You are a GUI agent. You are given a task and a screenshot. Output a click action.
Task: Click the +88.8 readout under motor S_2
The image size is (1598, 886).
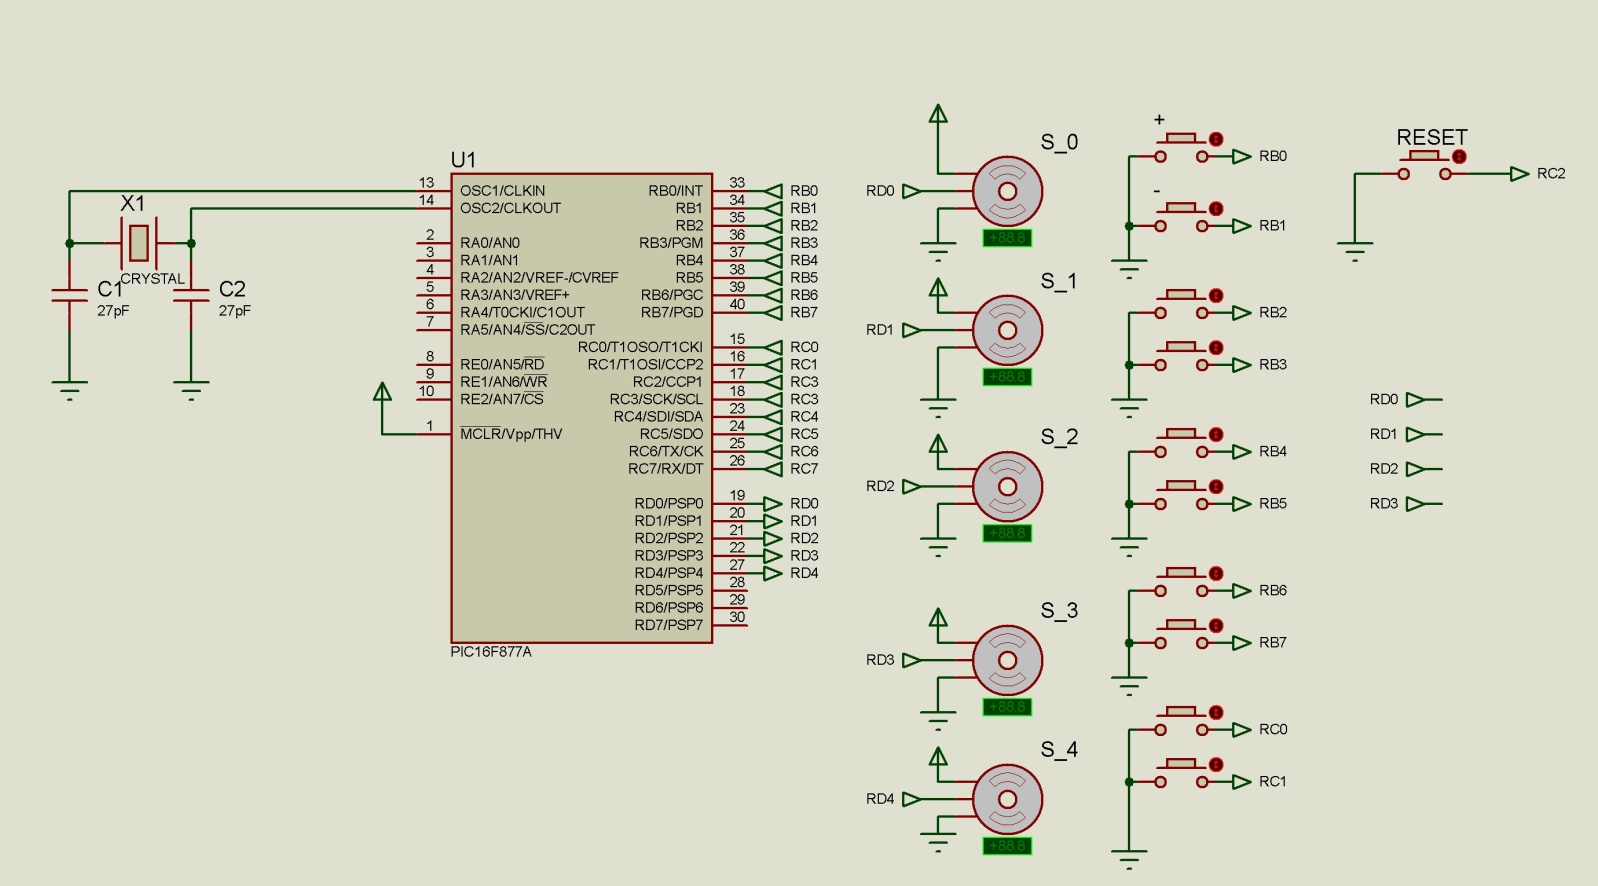(x=1007, y=534)
